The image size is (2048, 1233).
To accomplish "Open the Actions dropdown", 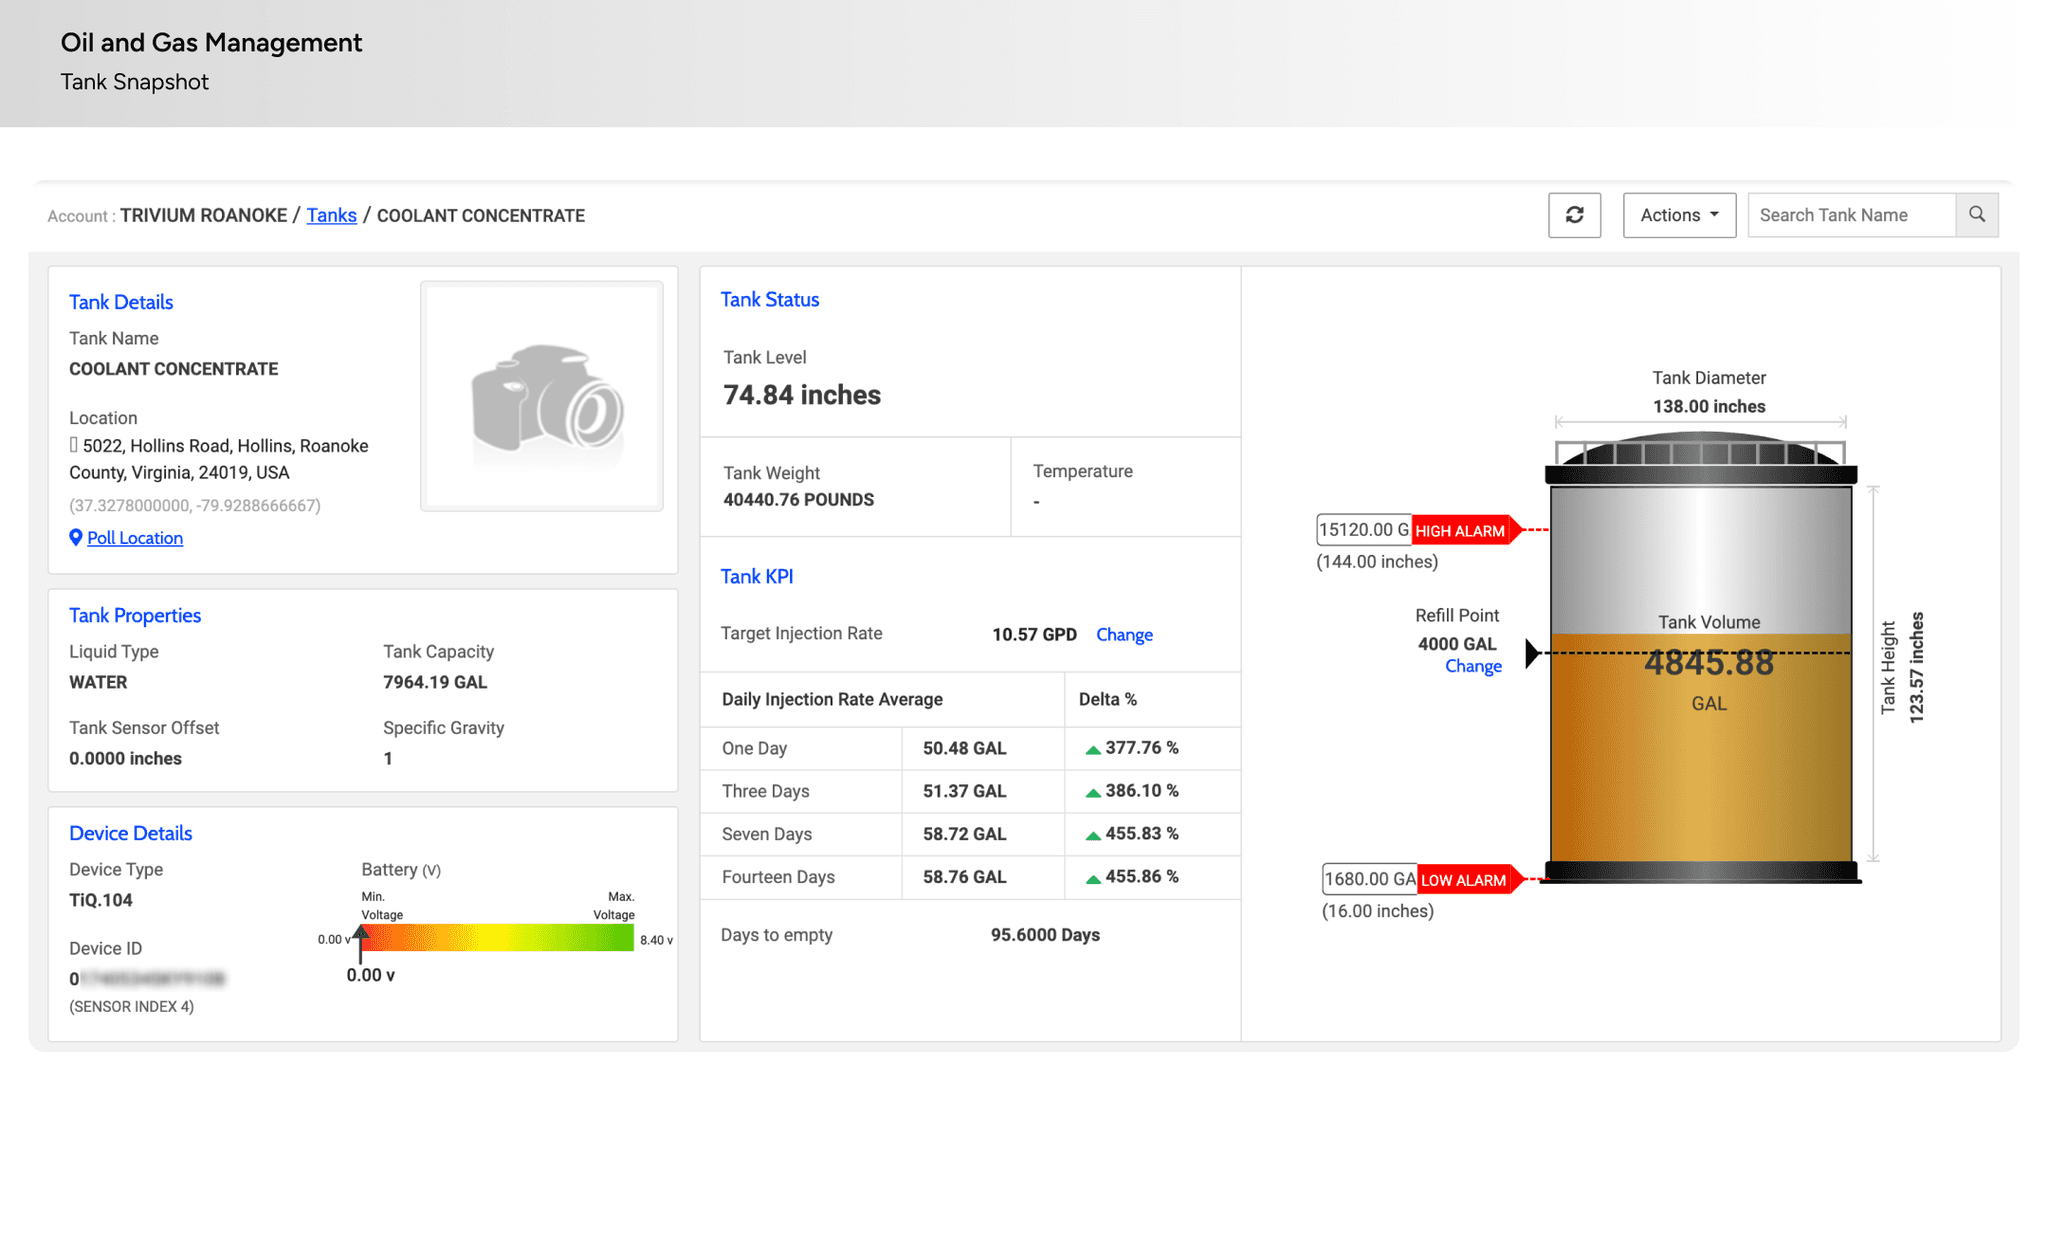I will (x=1678, y=215).
